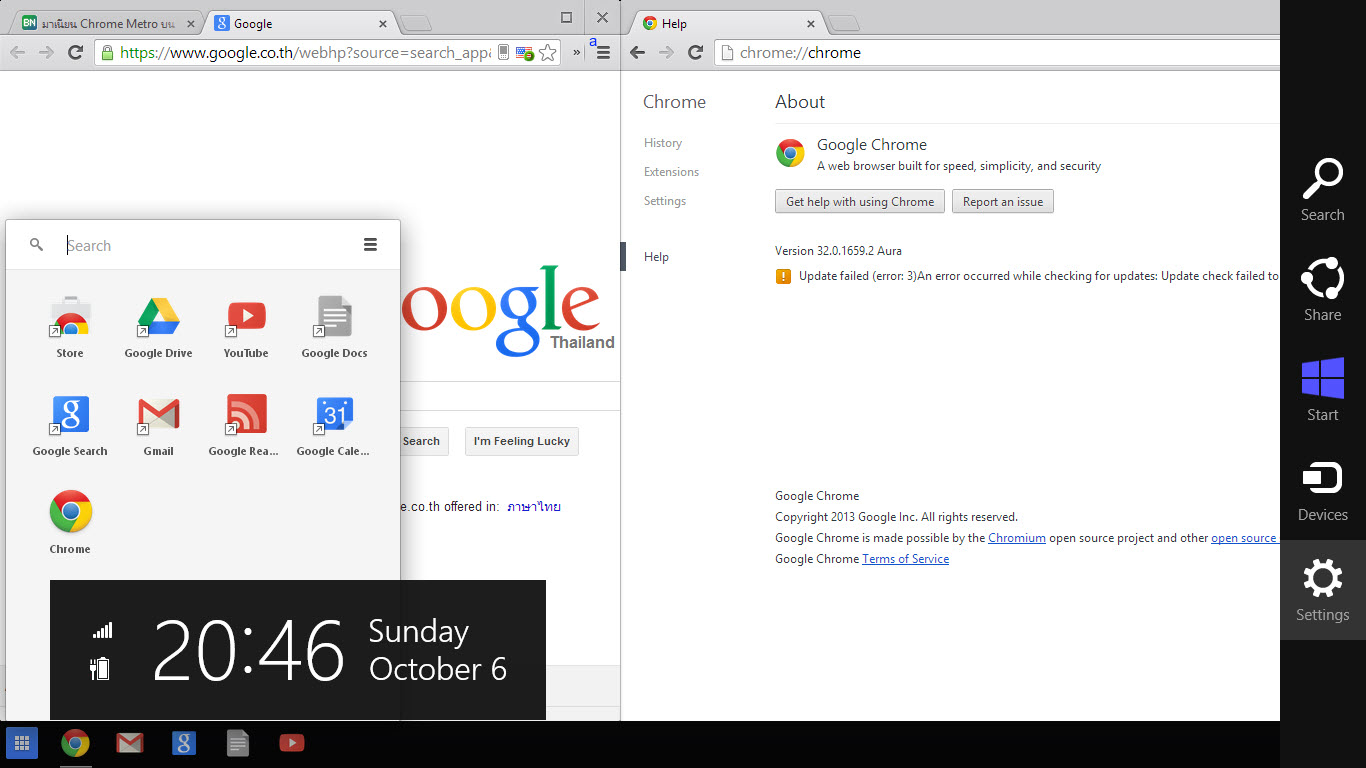Open a new tab in left window
The height and width of the screenshot is (768, 1366).
415,24
